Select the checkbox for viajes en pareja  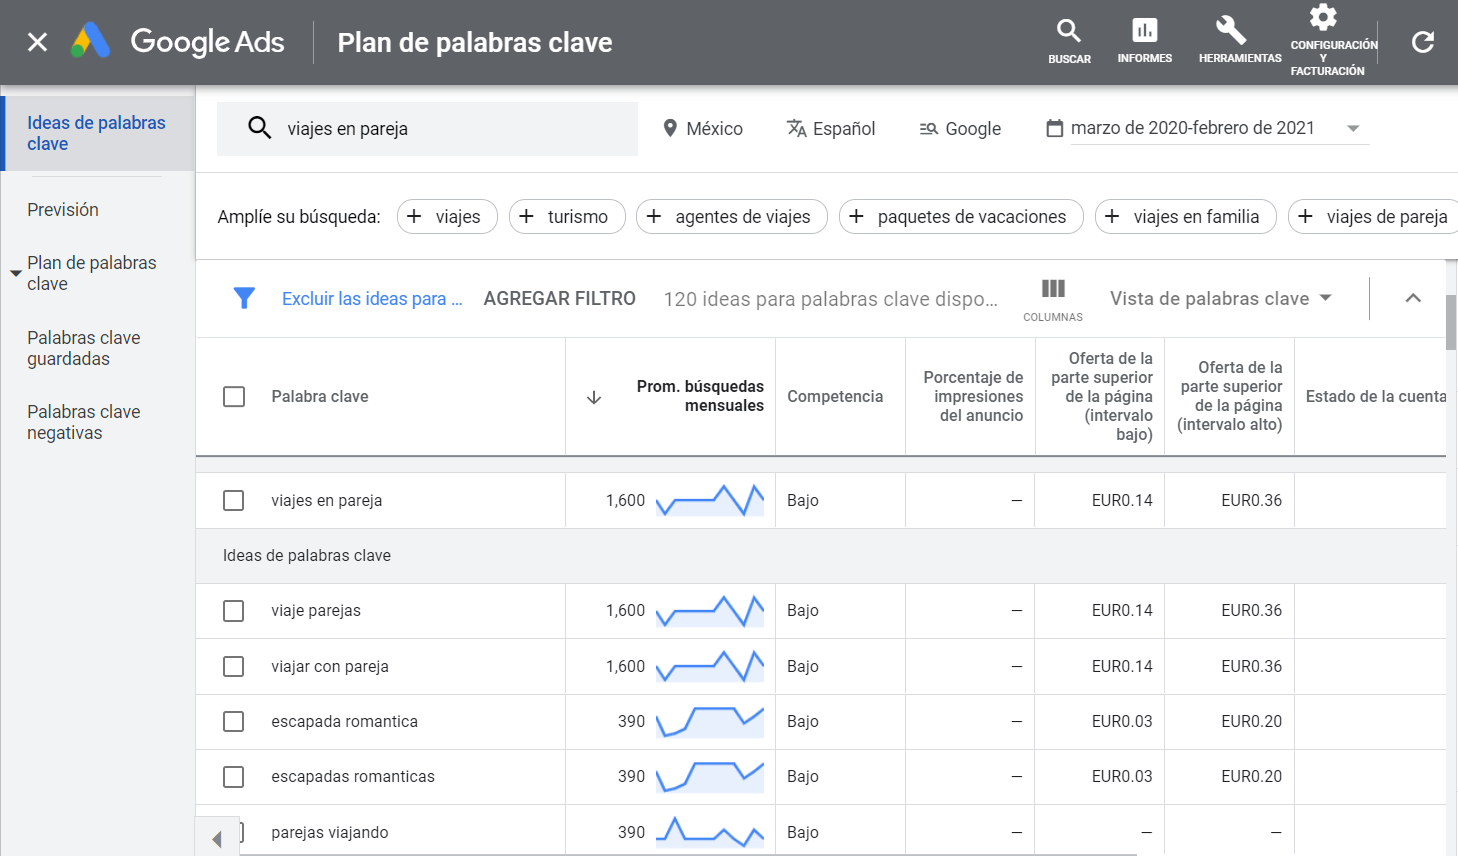click(233, 500)
